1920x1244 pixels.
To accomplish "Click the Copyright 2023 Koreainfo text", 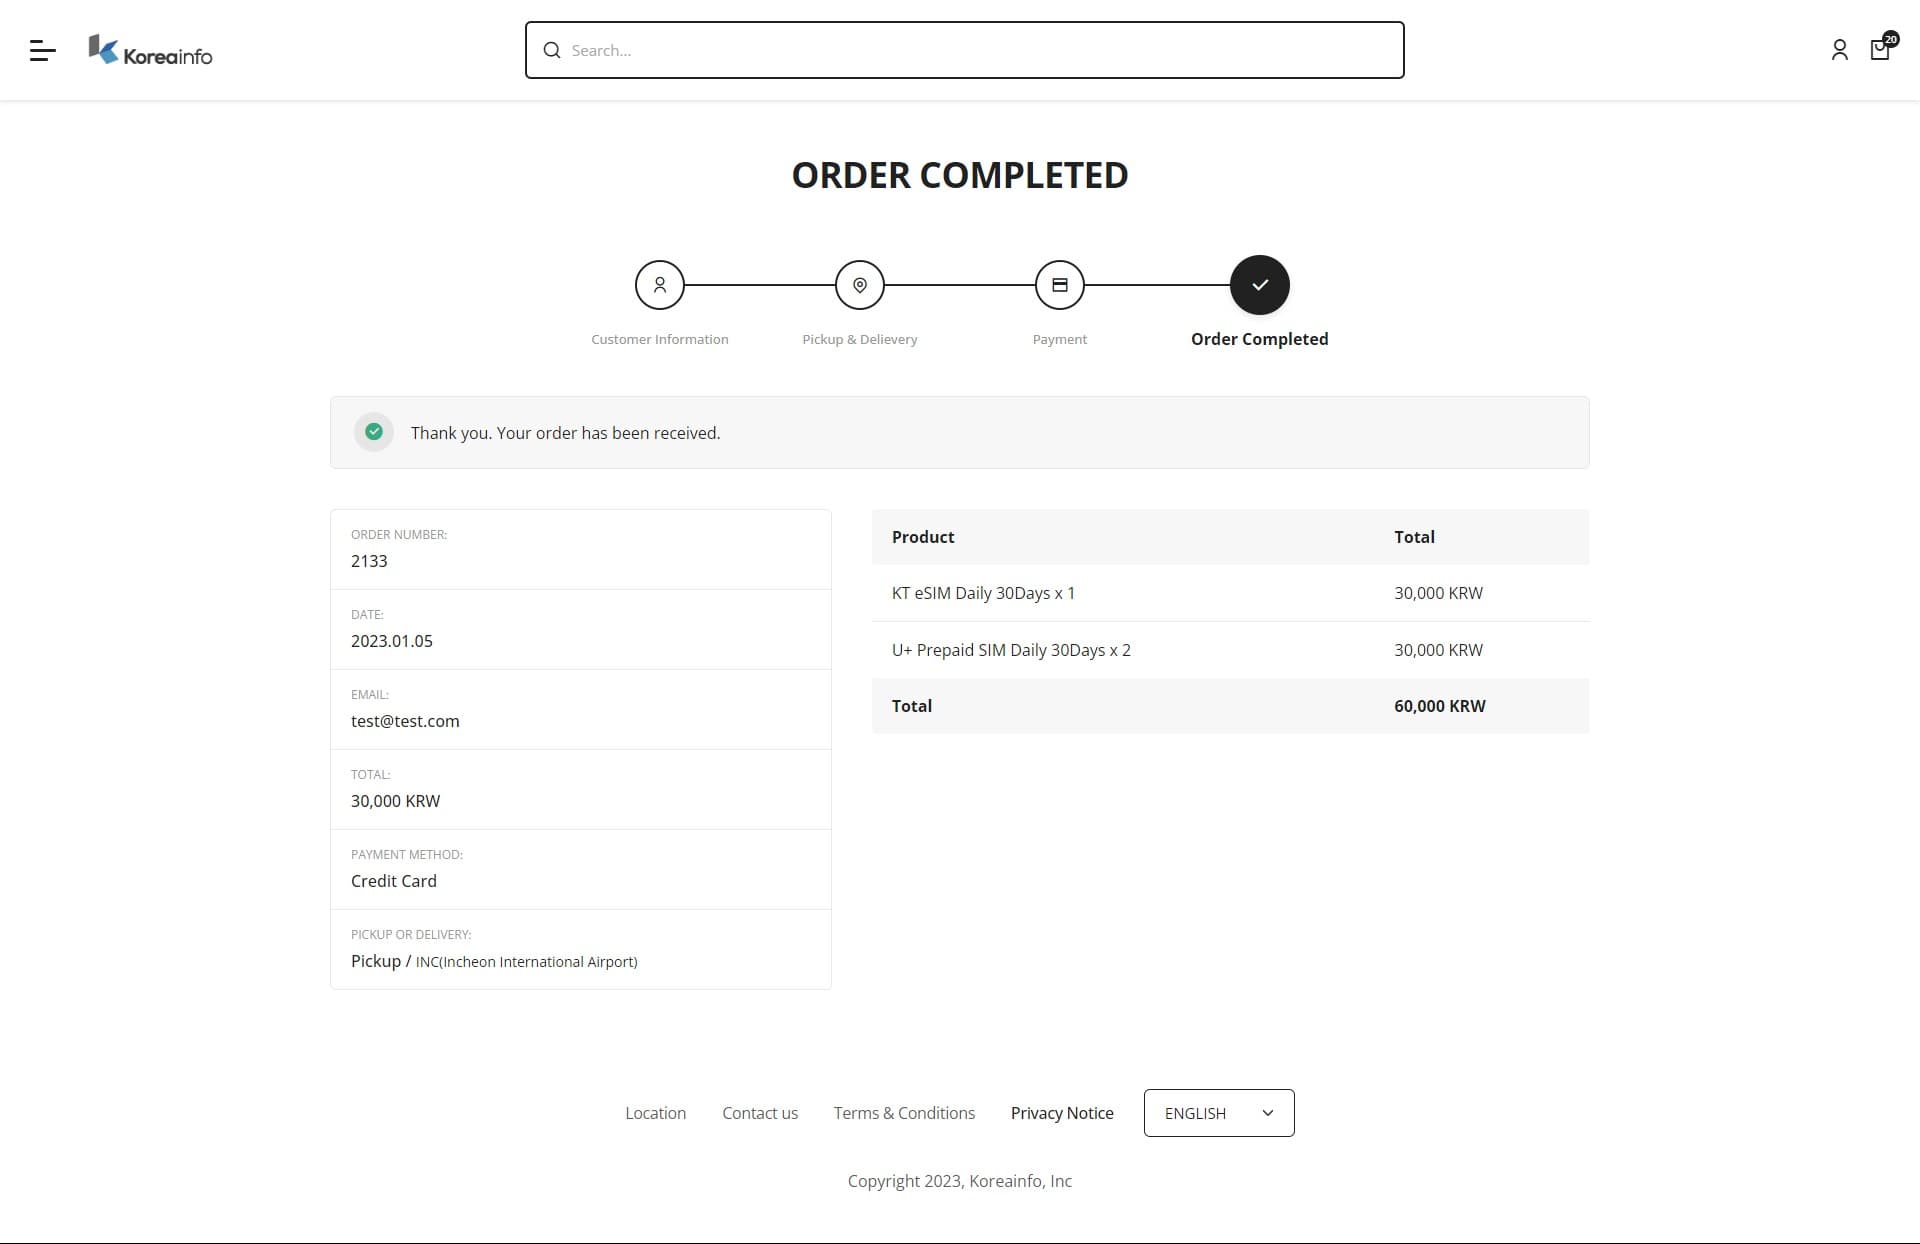I will pyautogui.click(x=960, y=1181).
